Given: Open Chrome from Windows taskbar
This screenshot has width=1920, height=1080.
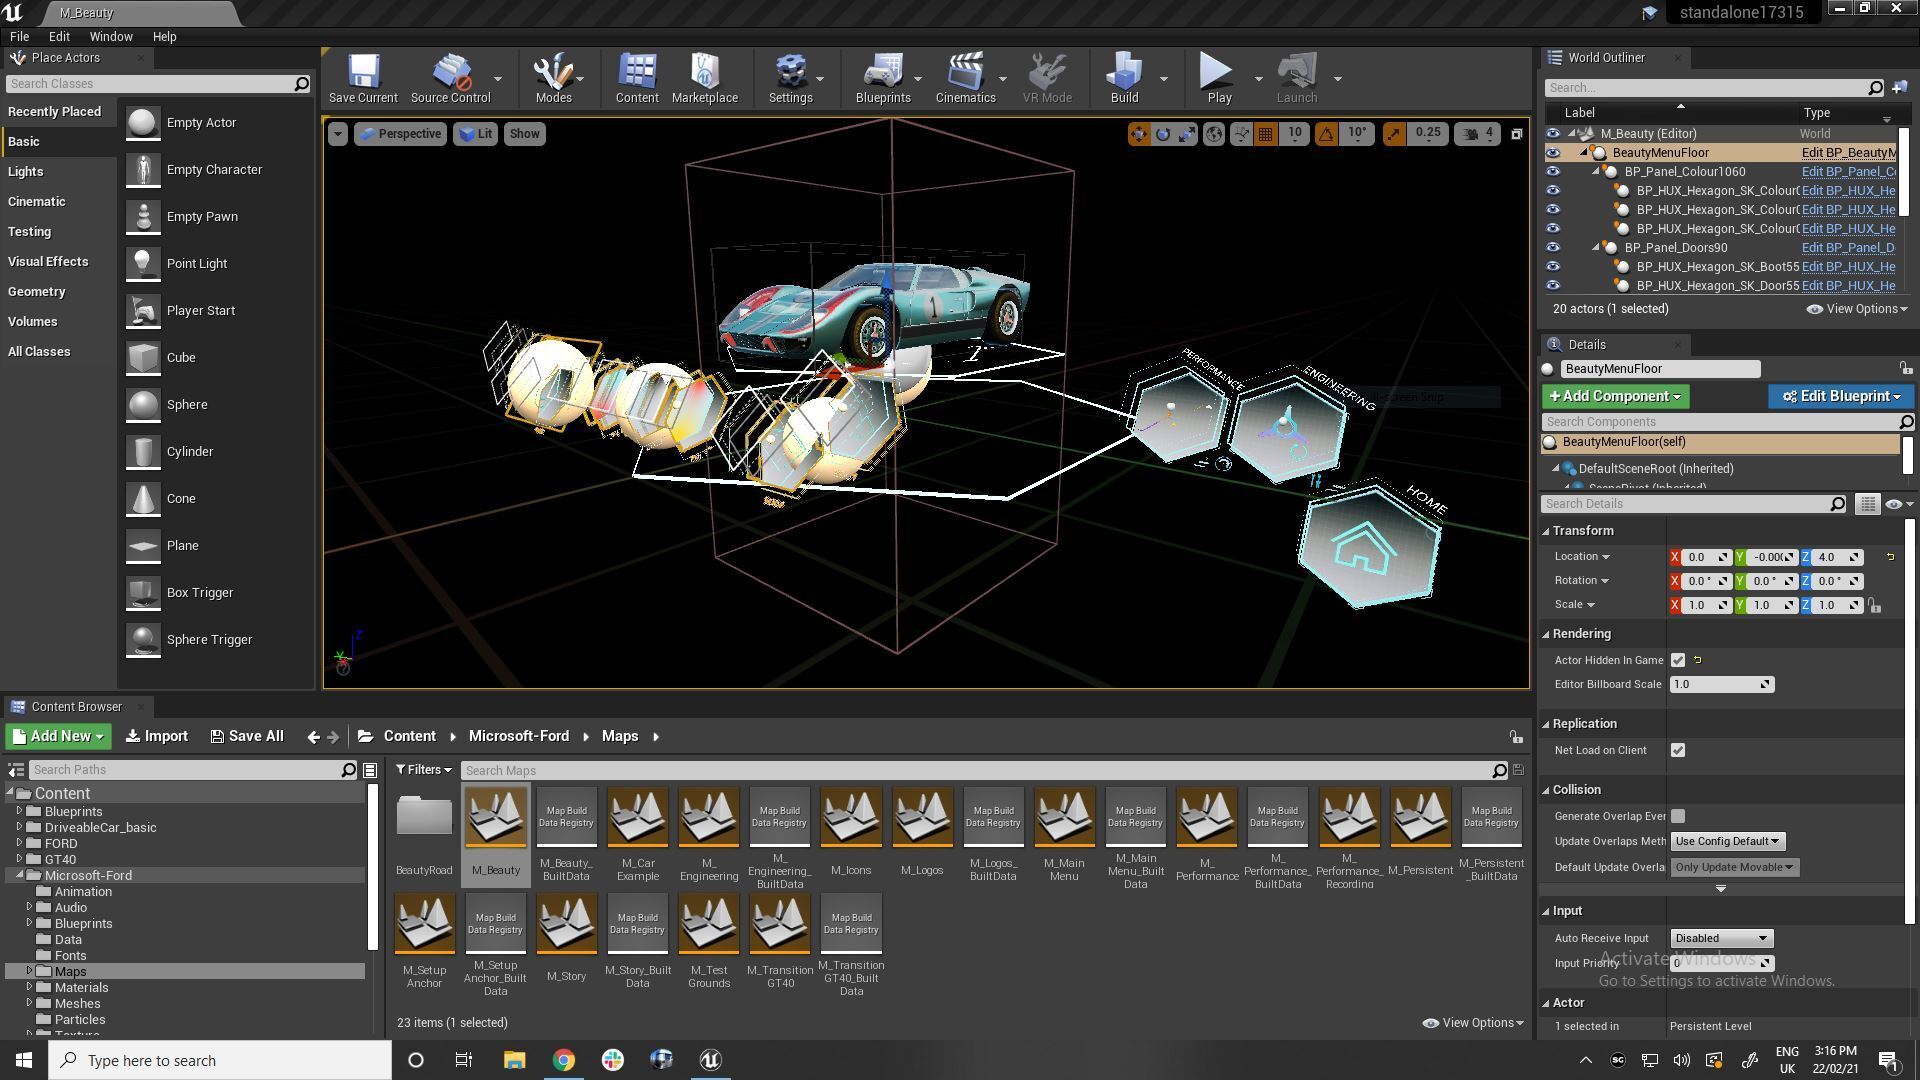Looking at the screenshot, I should (x=564, y=1060).
